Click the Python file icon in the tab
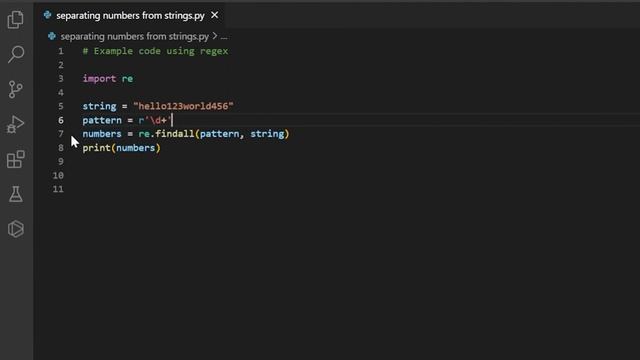Screen dimensions: 640x360 [47, 16]
